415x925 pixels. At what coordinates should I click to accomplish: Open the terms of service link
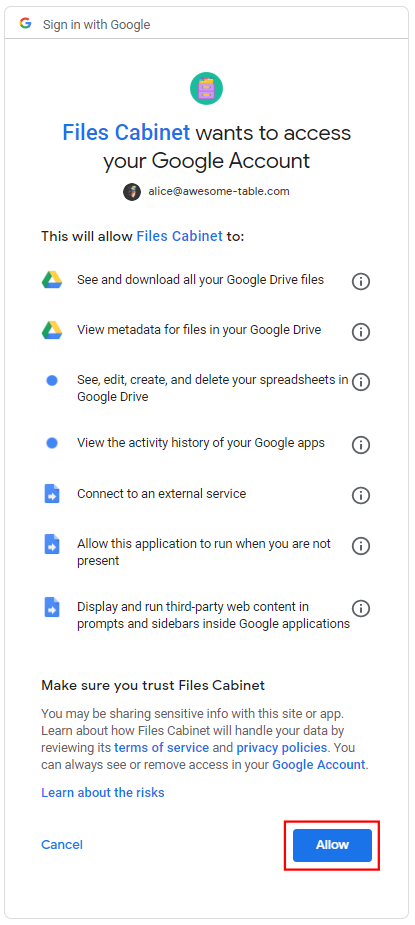162,747
